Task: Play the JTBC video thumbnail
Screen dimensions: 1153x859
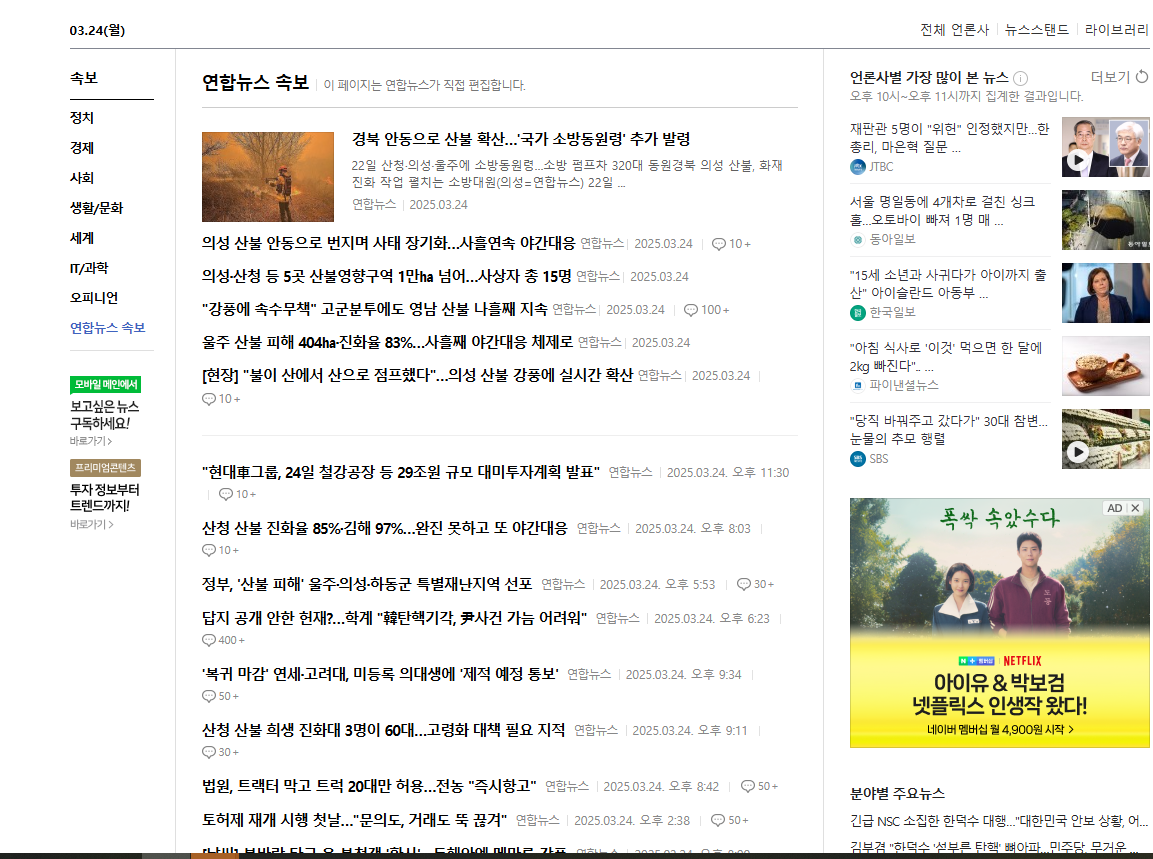Action: coord(1105,147)
